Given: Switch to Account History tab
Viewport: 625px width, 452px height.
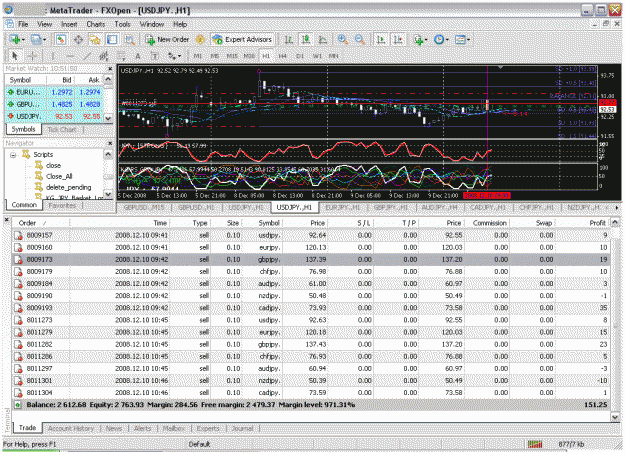Looking at the screenshot, I should 71,428.
